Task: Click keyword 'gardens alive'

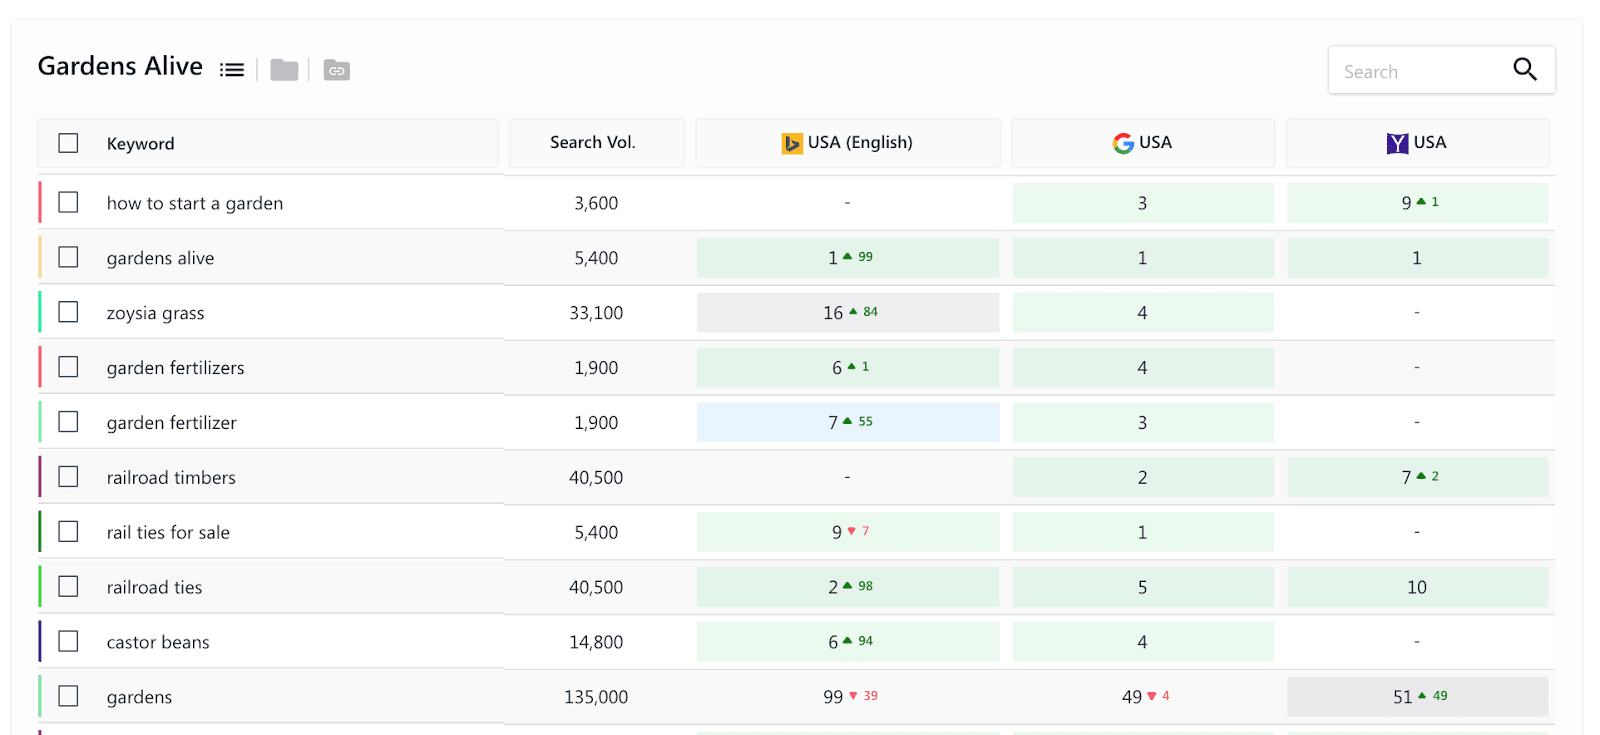Action: 160,258
